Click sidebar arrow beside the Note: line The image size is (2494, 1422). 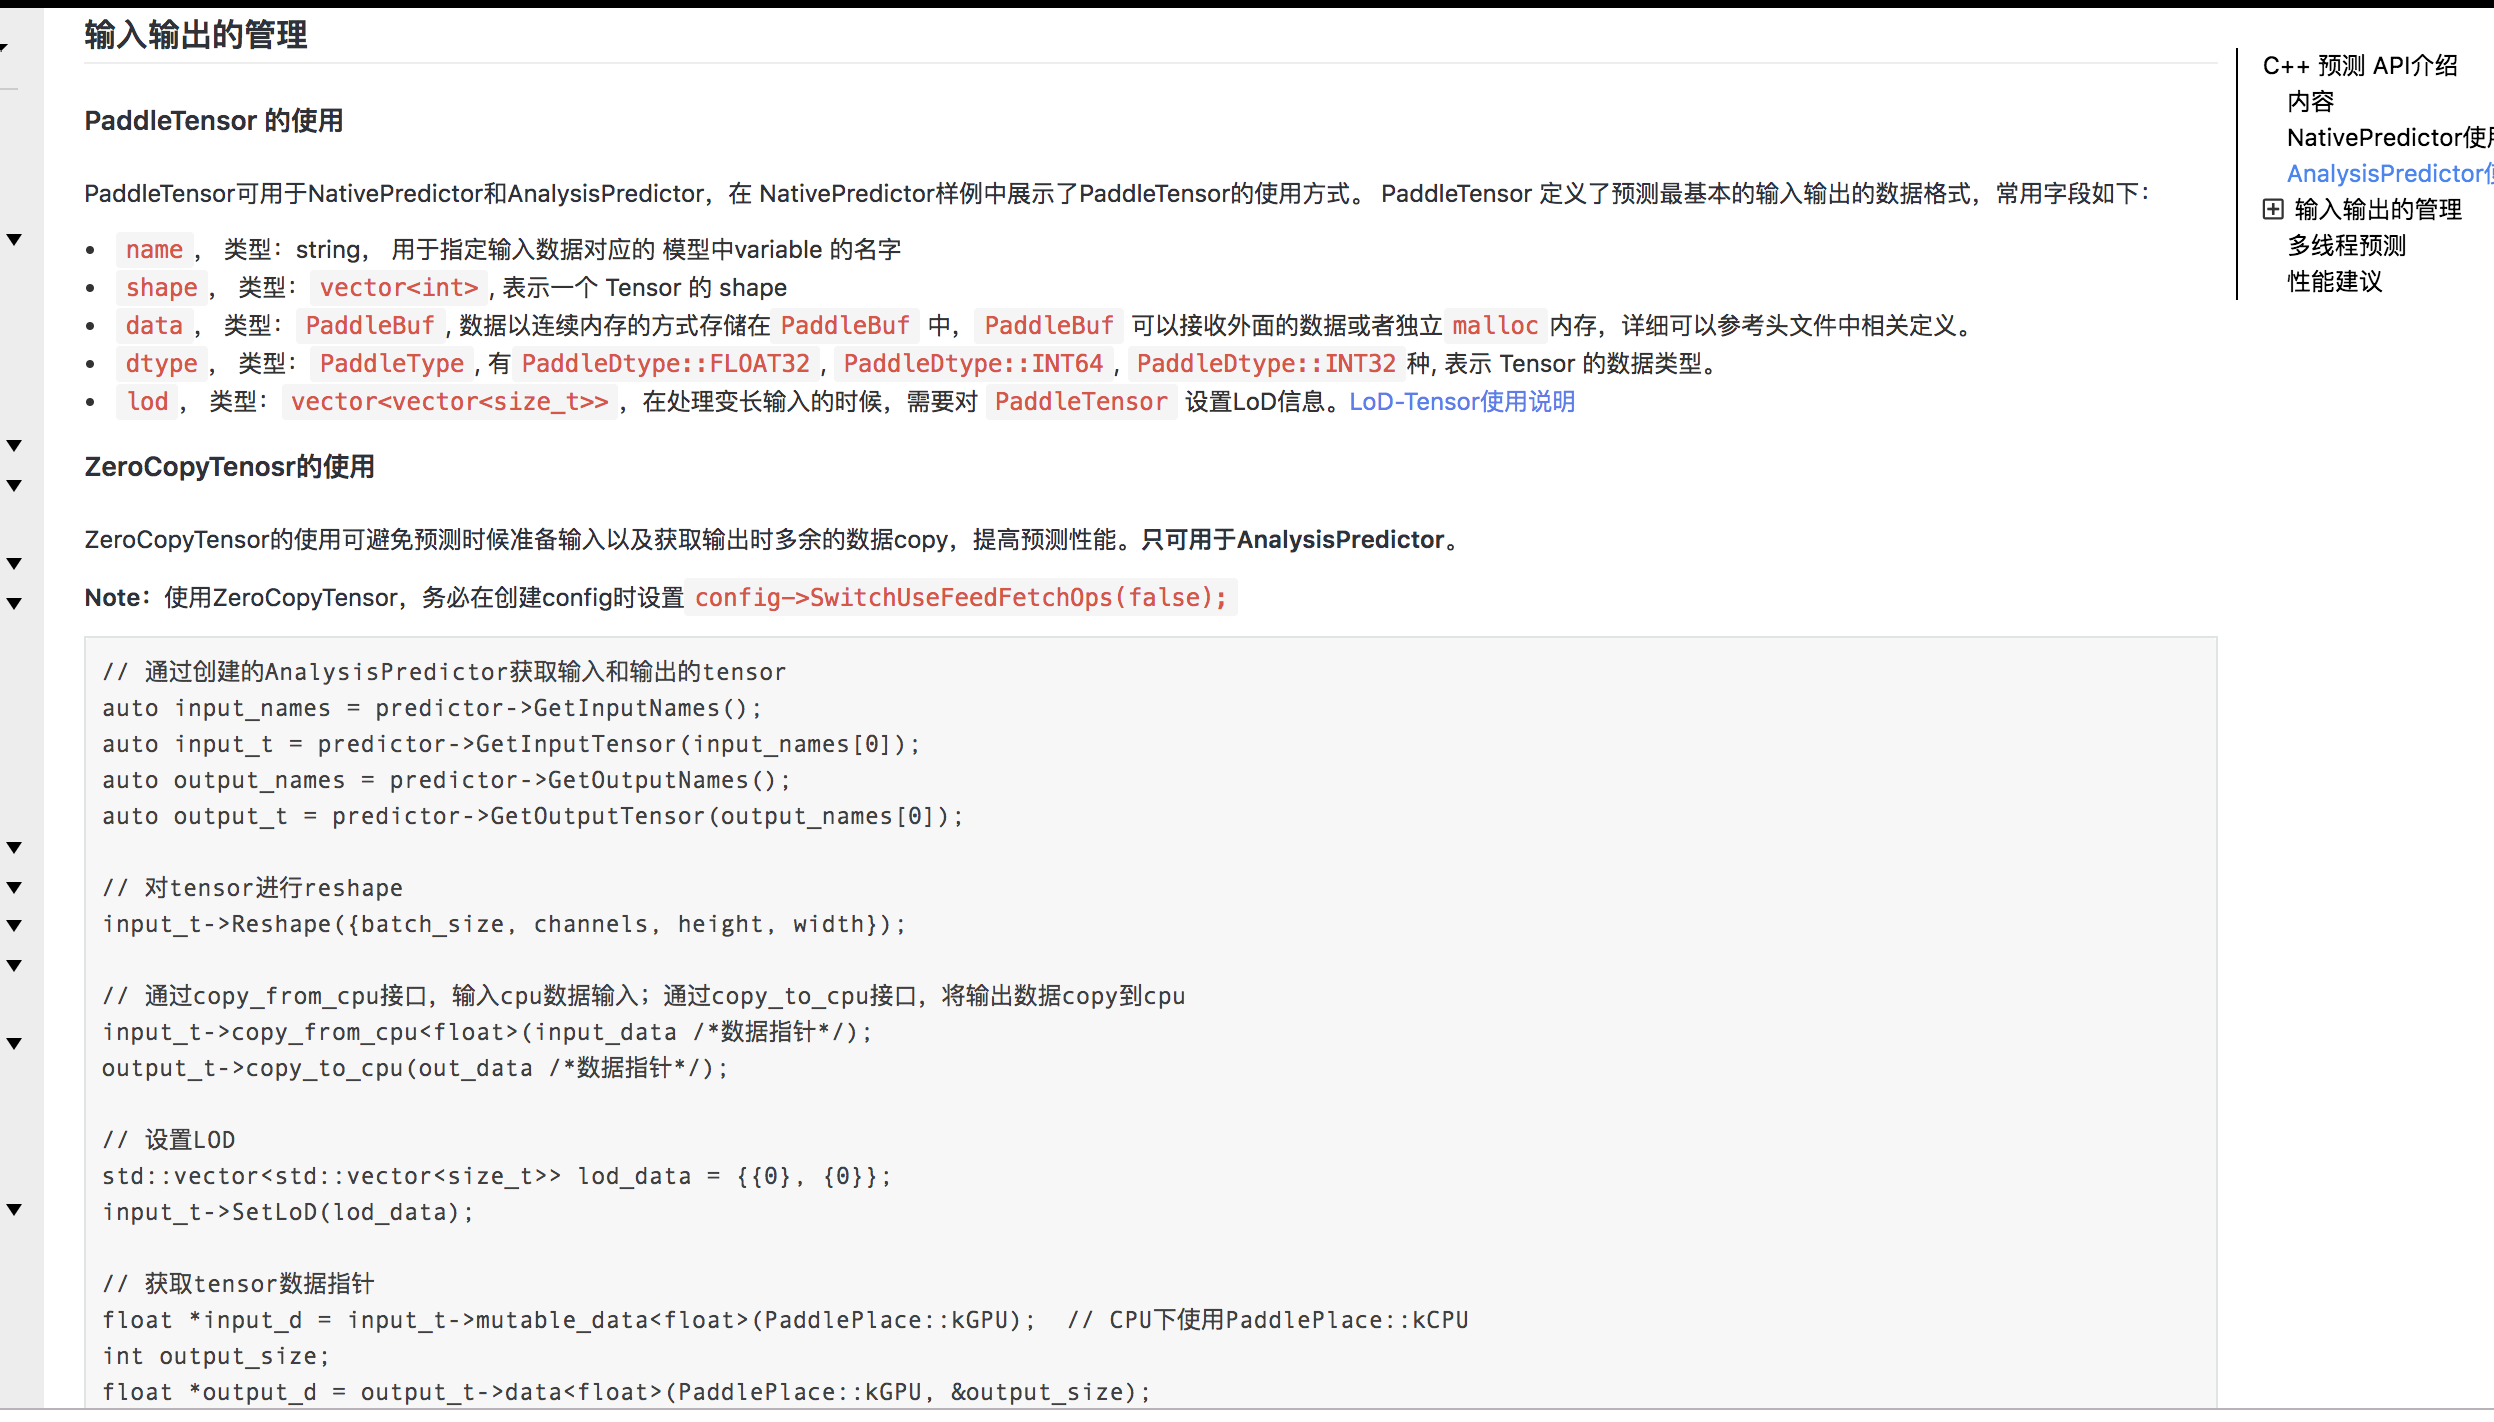click(14, 603)
